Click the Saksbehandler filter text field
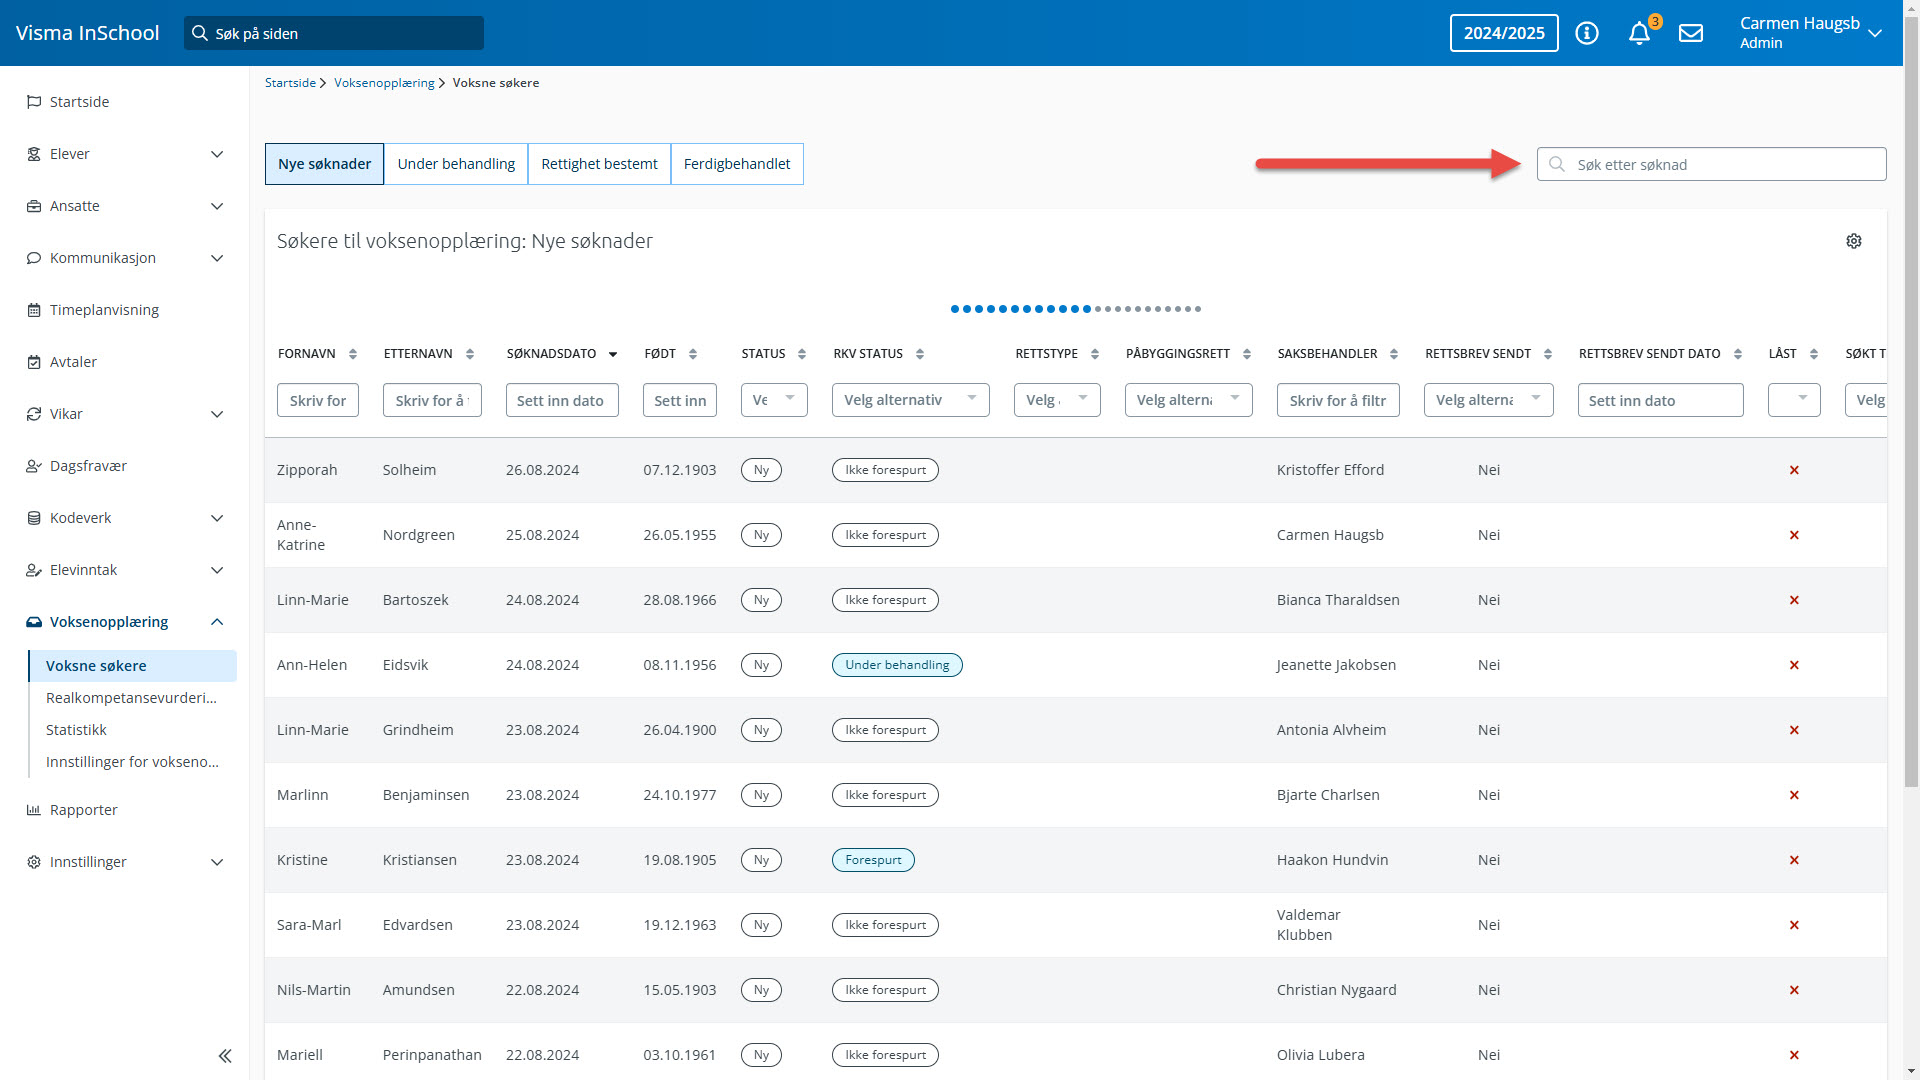The height and width of the screenshot is (1080, 1920). pyautogui.click(x=1338, y=400)
